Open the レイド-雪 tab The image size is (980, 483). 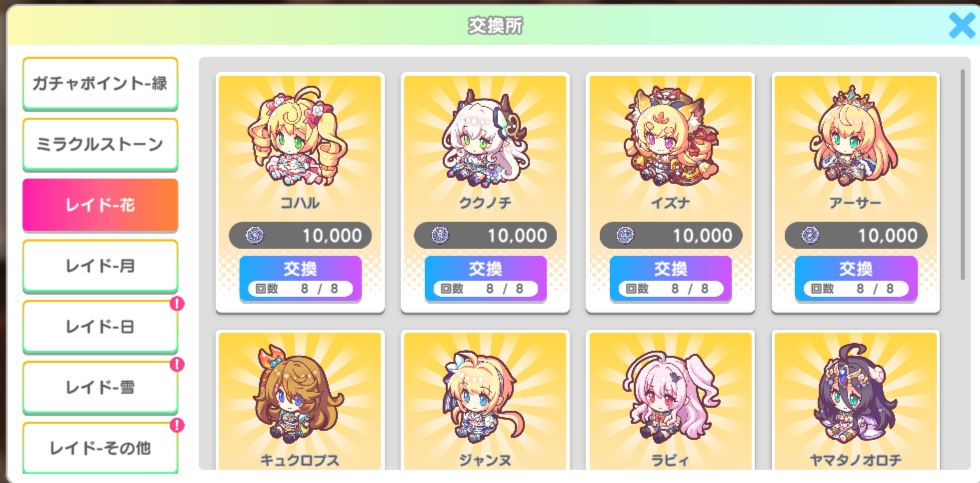(x=100, y=387)
